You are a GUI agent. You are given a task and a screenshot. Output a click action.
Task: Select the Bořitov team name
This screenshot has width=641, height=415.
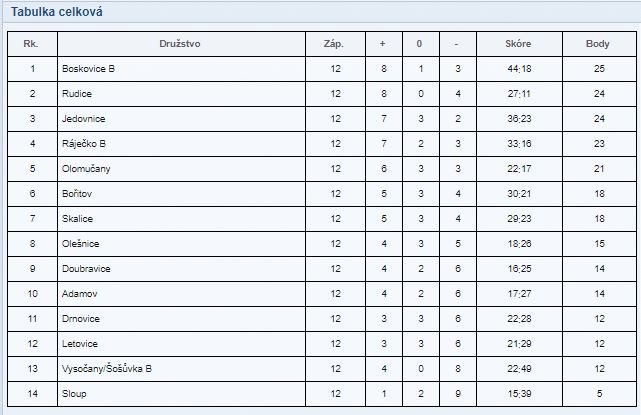[77, 193]
